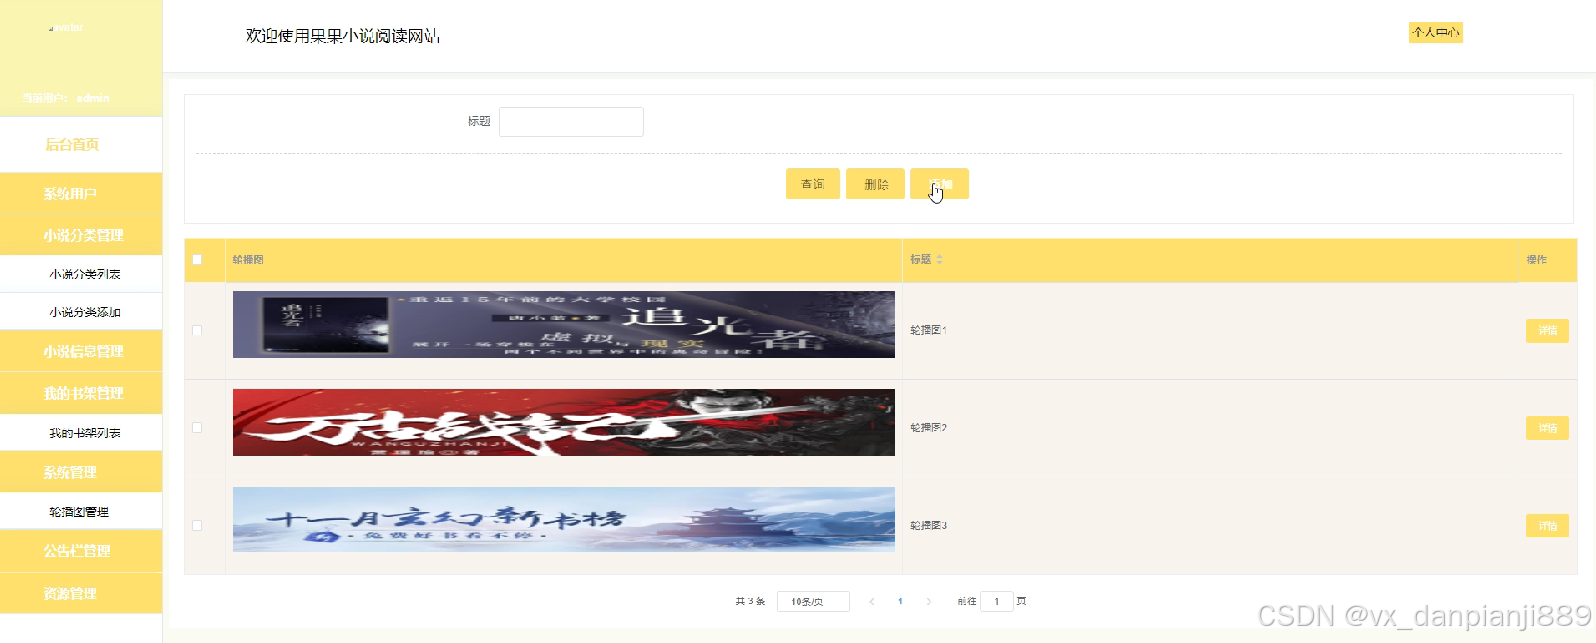Open 详情 details for 轮播图1

tap(1547, 330)
